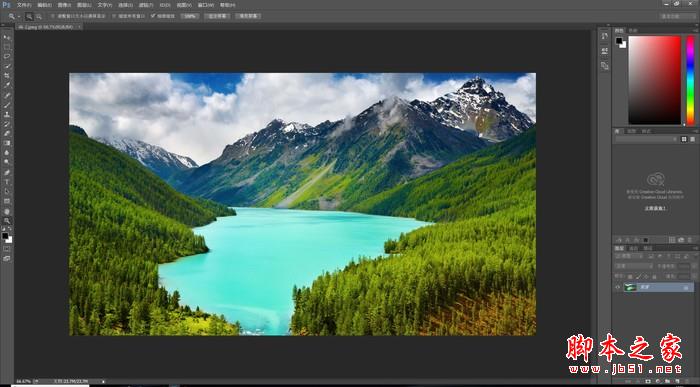Open the library selection dropdown
The image size is (700, 387).
tap(646, 139)
